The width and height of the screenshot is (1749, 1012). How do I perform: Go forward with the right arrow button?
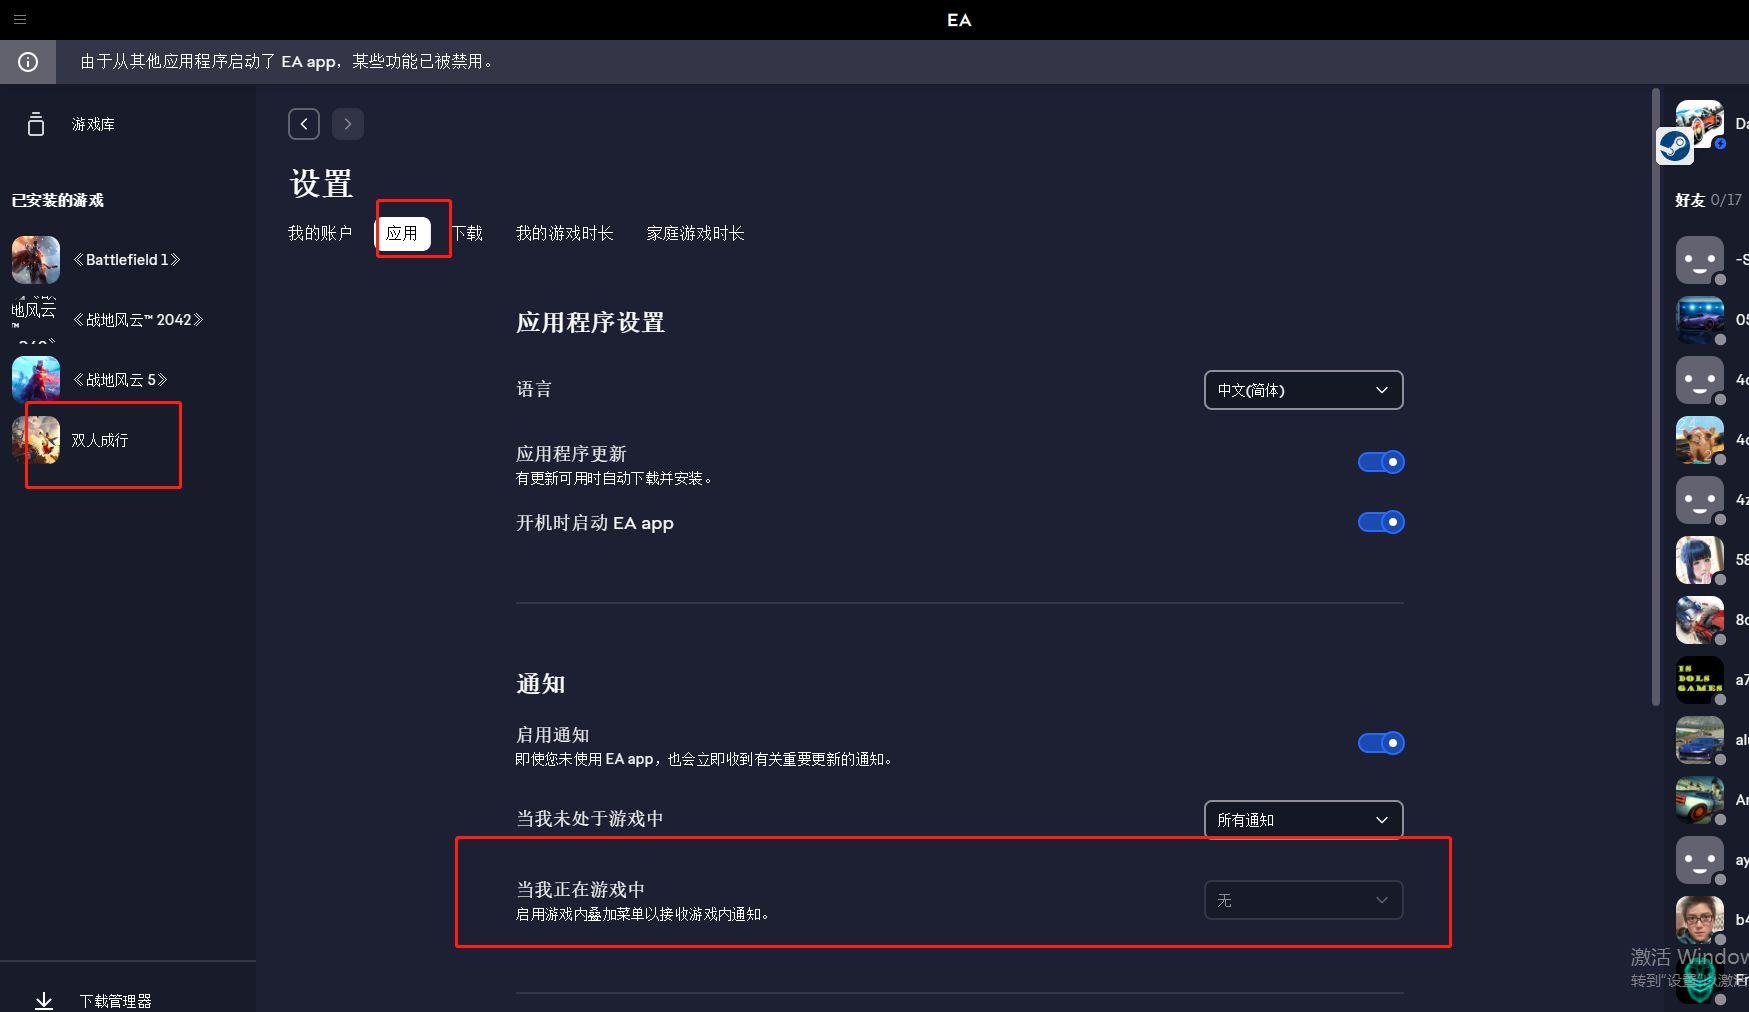tap(348, 124)
